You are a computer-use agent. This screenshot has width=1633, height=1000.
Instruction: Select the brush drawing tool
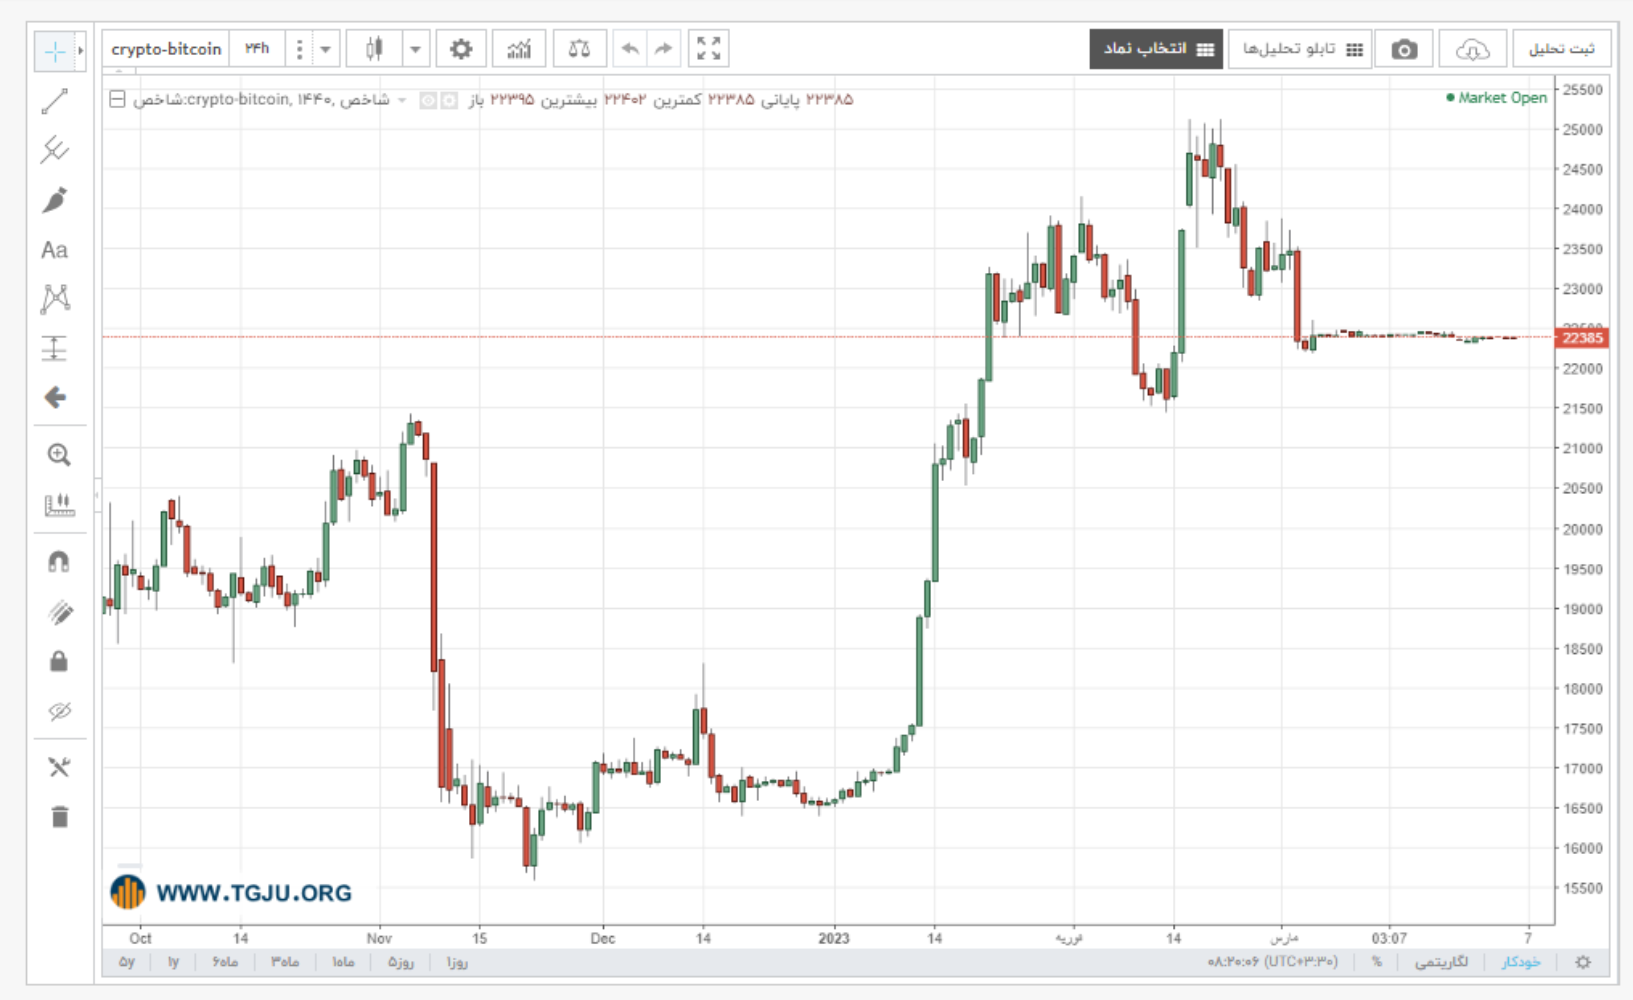click(55, 200)
